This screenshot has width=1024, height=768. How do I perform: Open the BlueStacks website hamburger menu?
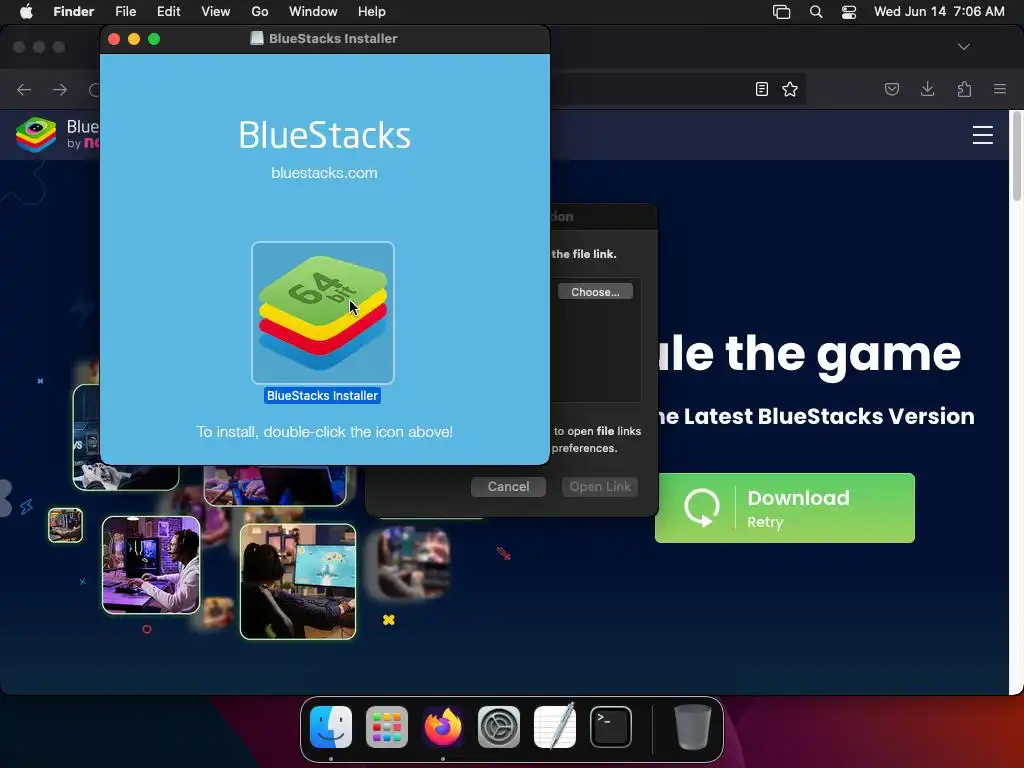(983, 135)
